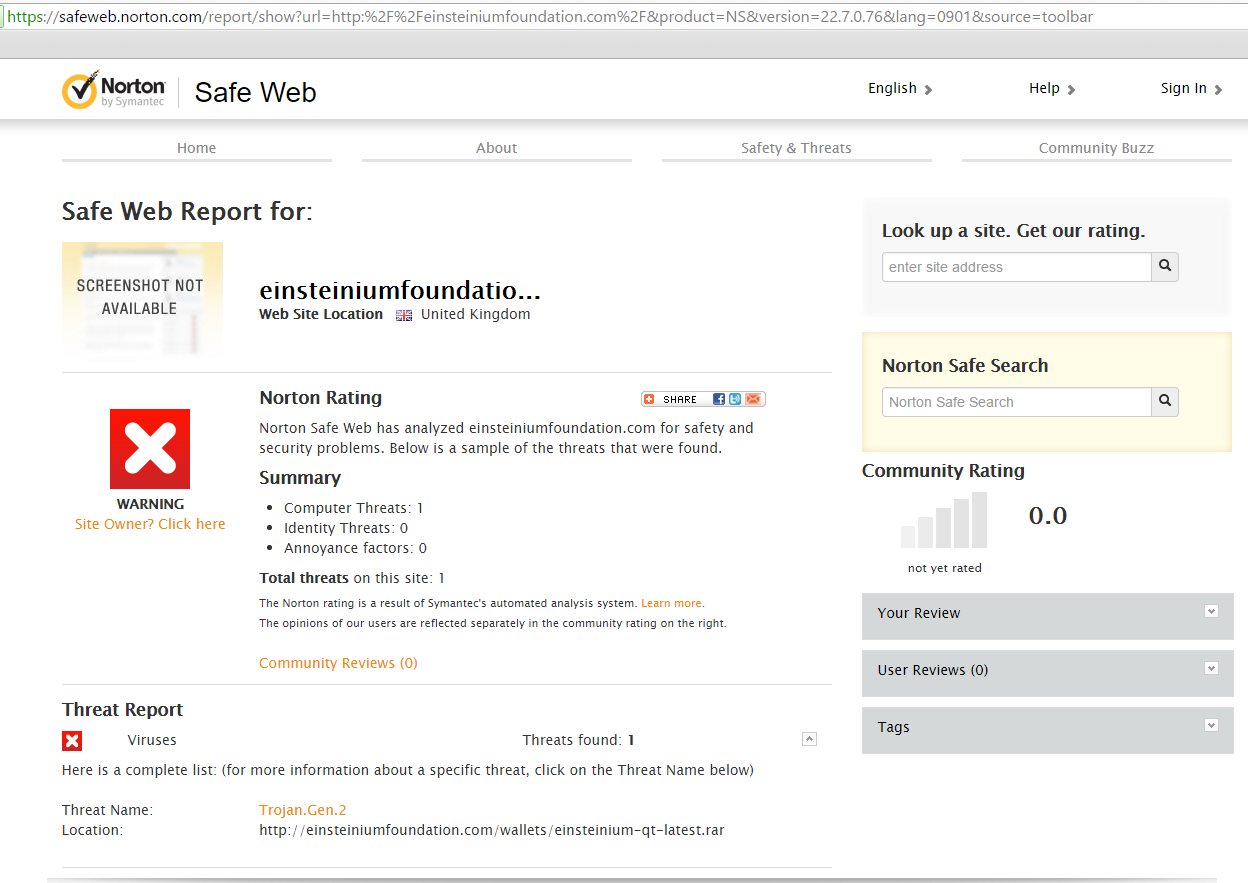Click the Annoyance factors: 0 summary item

355,548
